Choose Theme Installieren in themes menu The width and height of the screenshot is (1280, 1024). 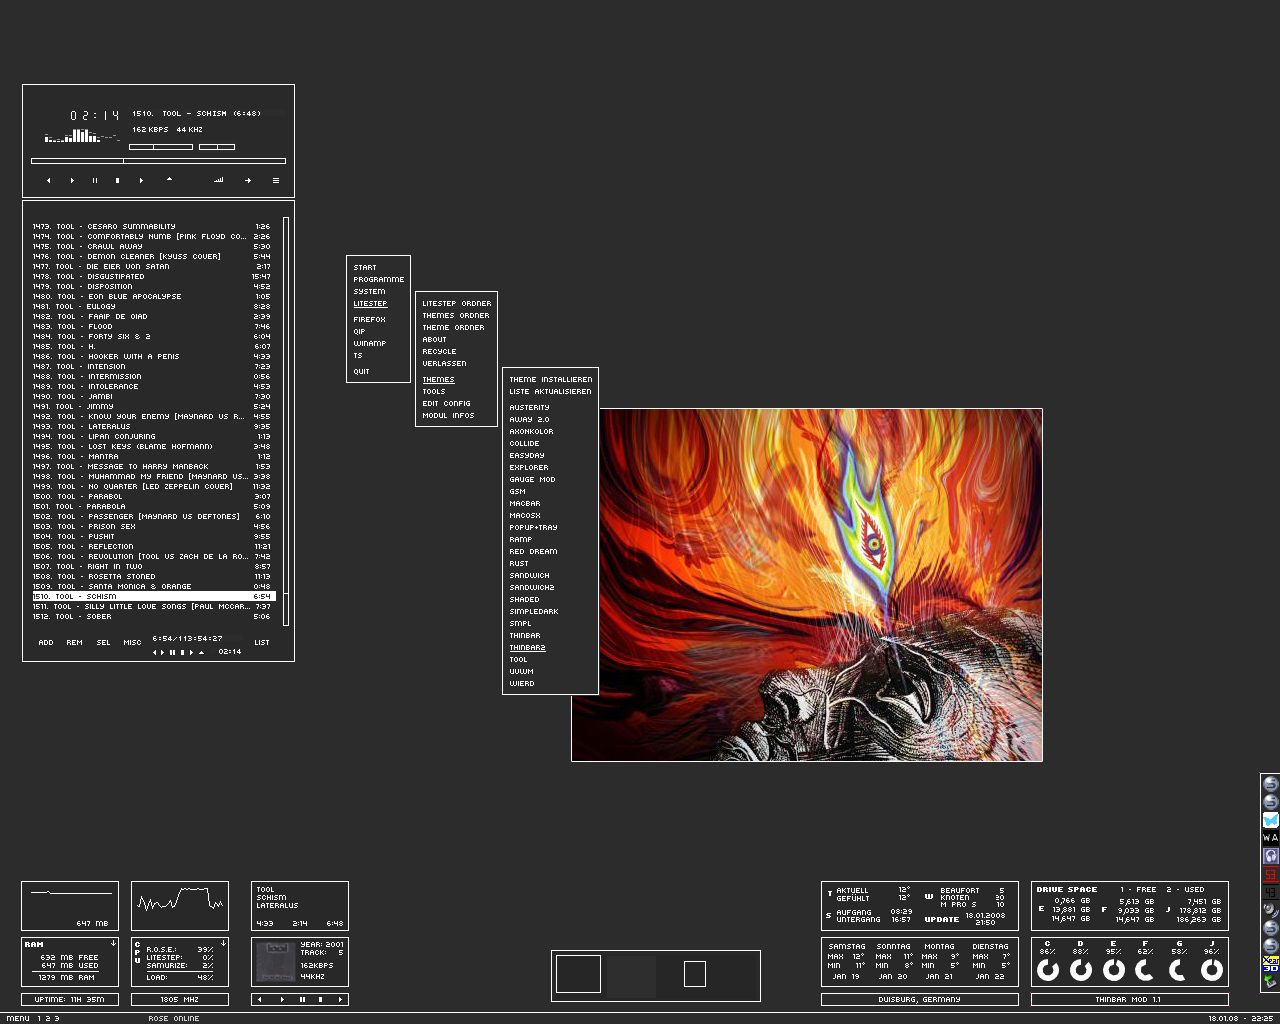click(550, 380)
